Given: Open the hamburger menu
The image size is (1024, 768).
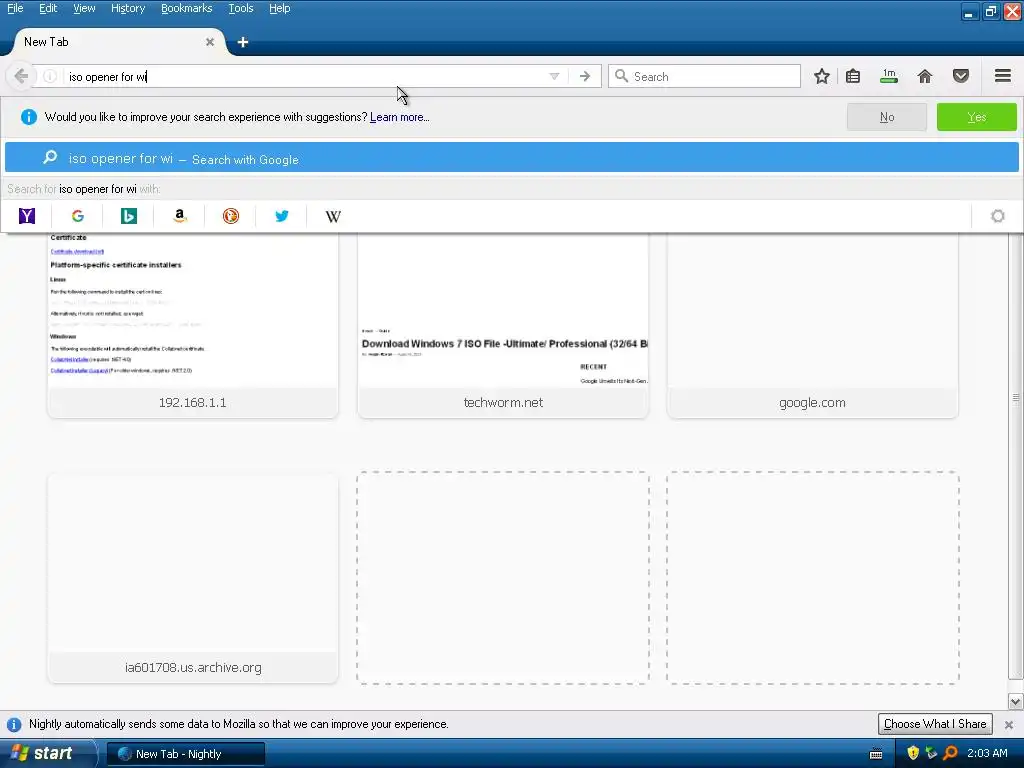Looking at the screenshot, I should click(1003, 76).
